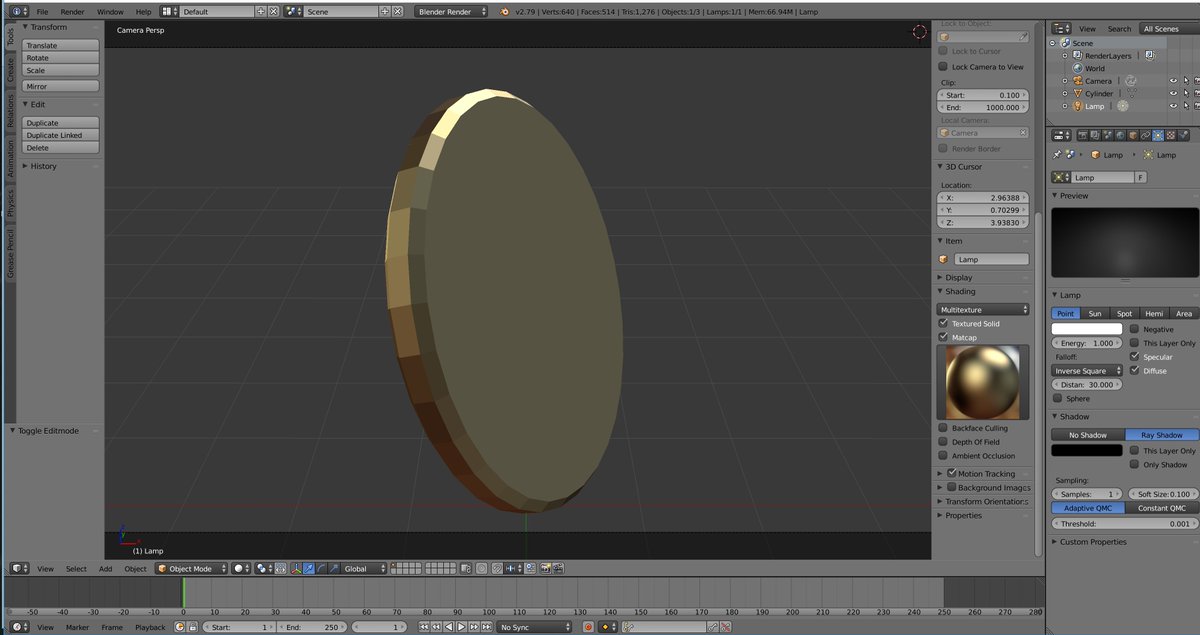Image resolution: width=1200 pixels, height=635 pixels.
Task: Select the Matcap sphere thumbnail
Action: click(x=983, y=382)
